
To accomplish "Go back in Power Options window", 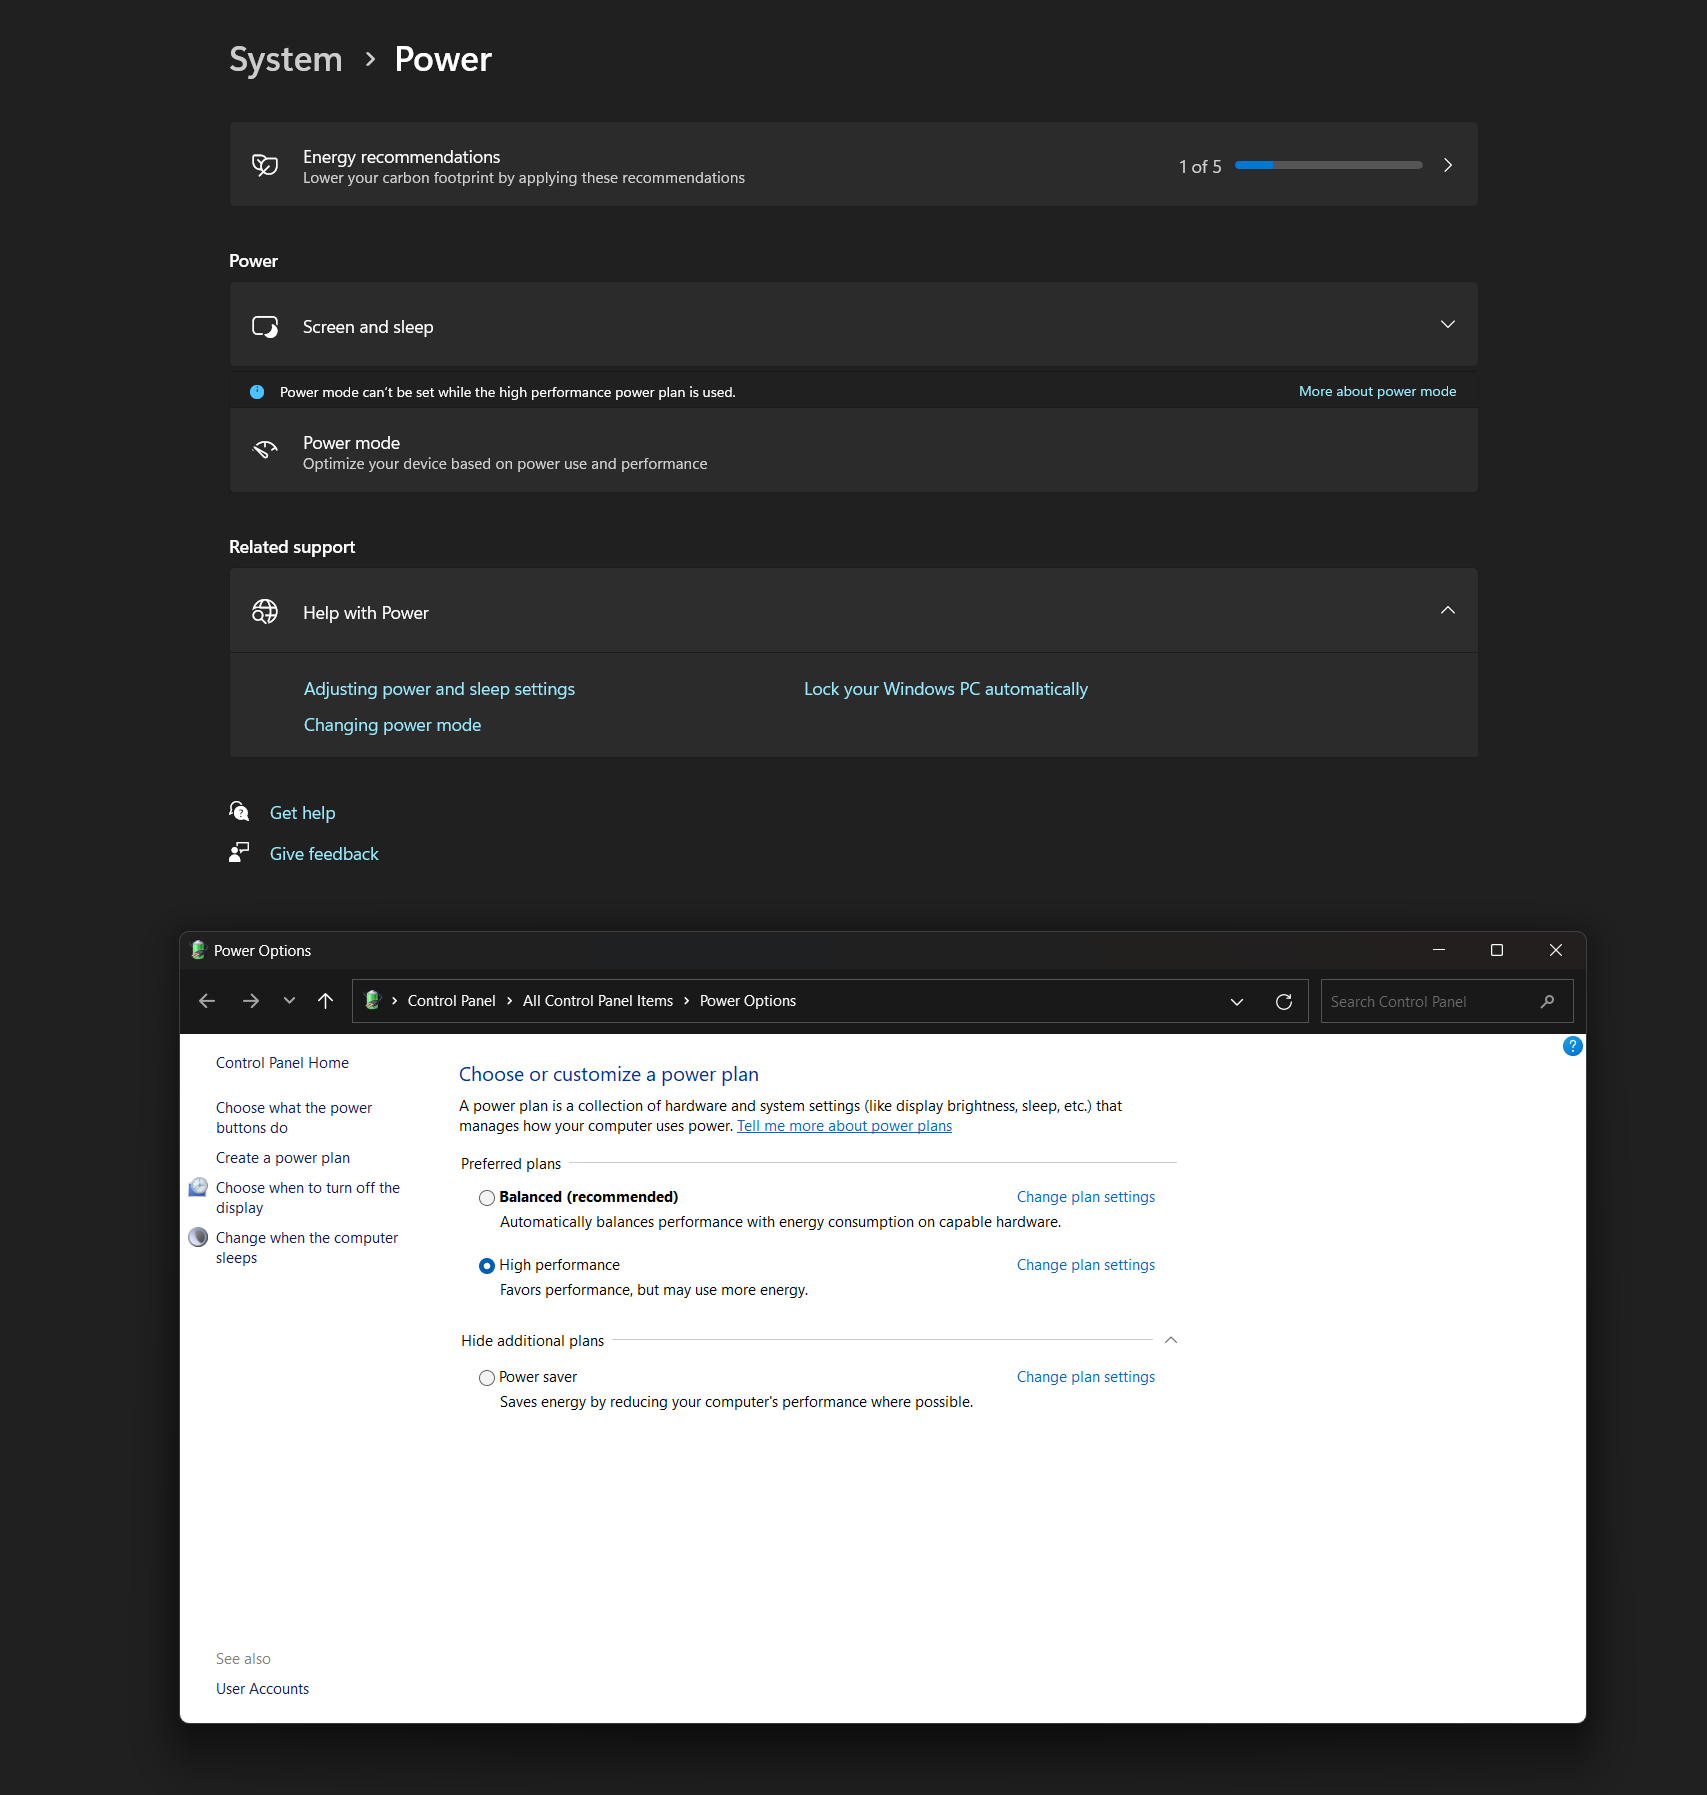I will point(207,1001).
